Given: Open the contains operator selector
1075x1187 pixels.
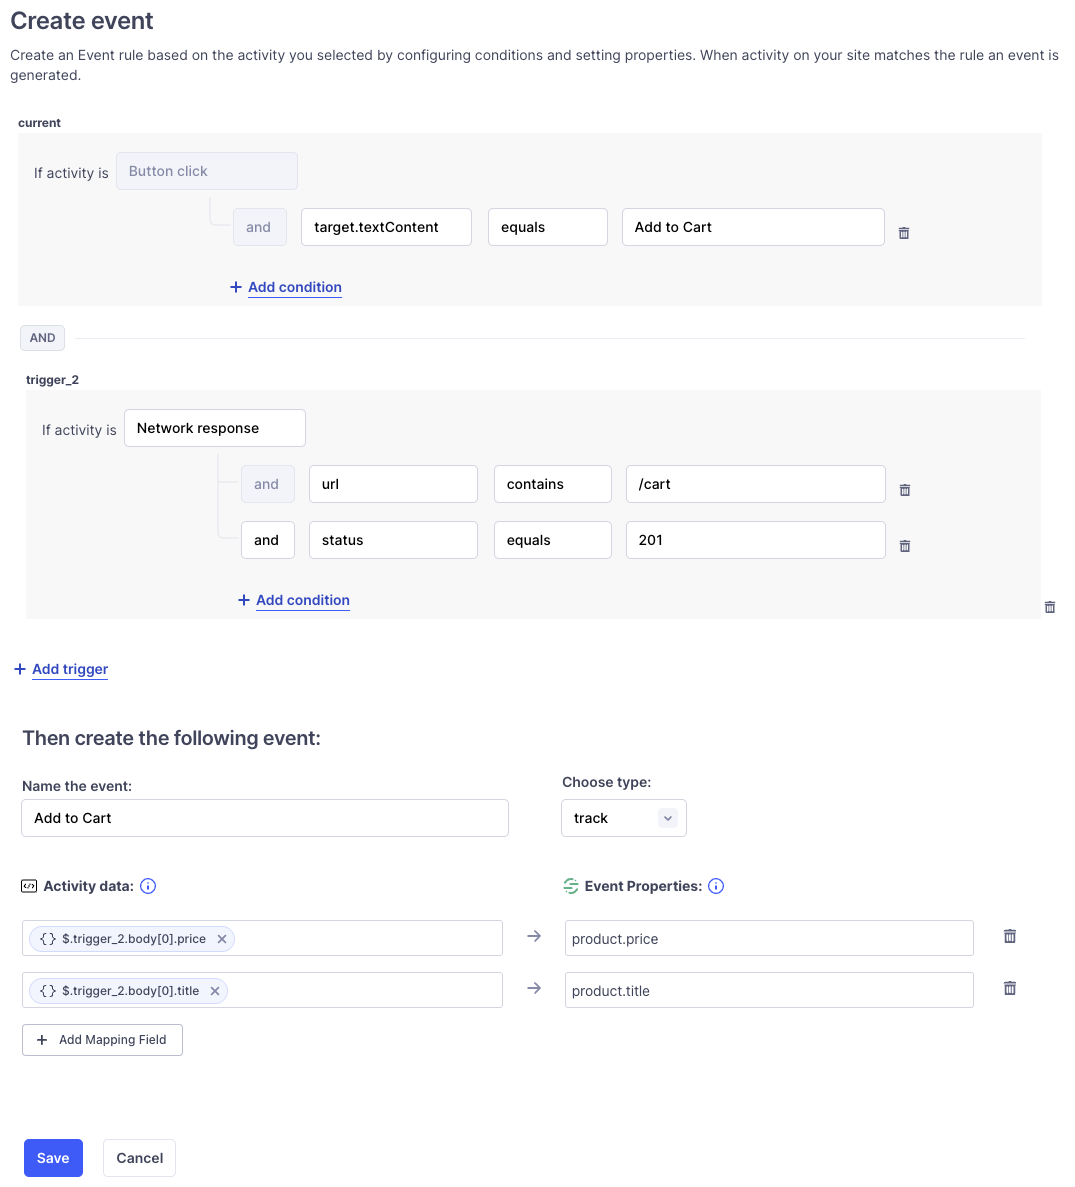Looking at the screenshot, I should pos(552,484).
